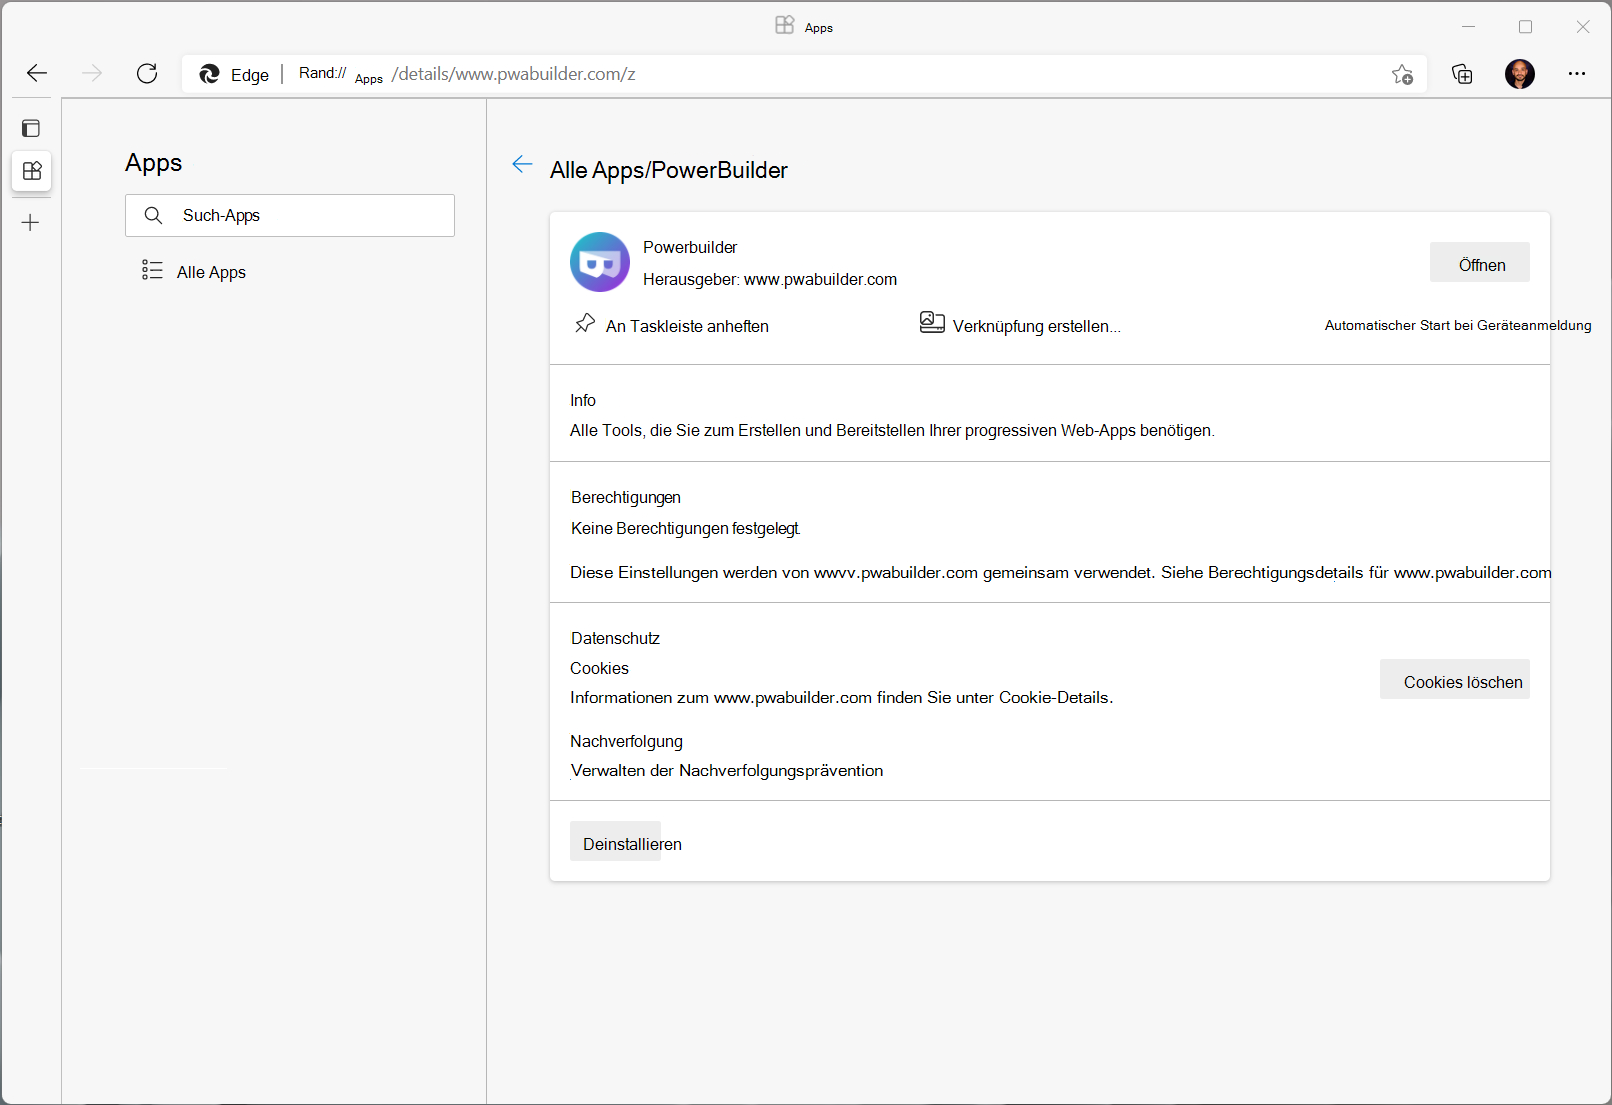Click the browser forward arrow
This screenshot has height=1105, width=1612.
92,73
